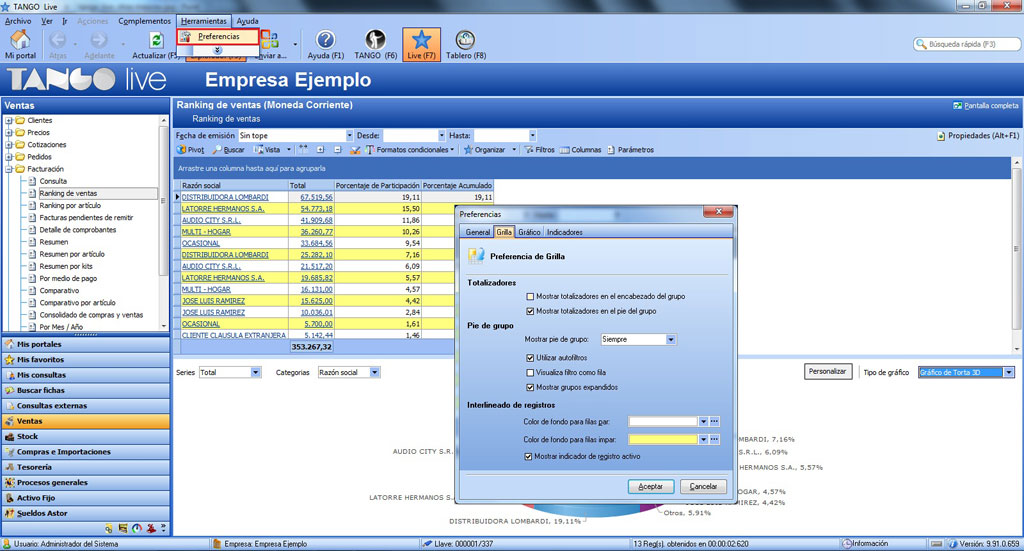Toggle Utilizar autofiltros checkbox
1024x551 pixels.
click(x=530, y=358)
